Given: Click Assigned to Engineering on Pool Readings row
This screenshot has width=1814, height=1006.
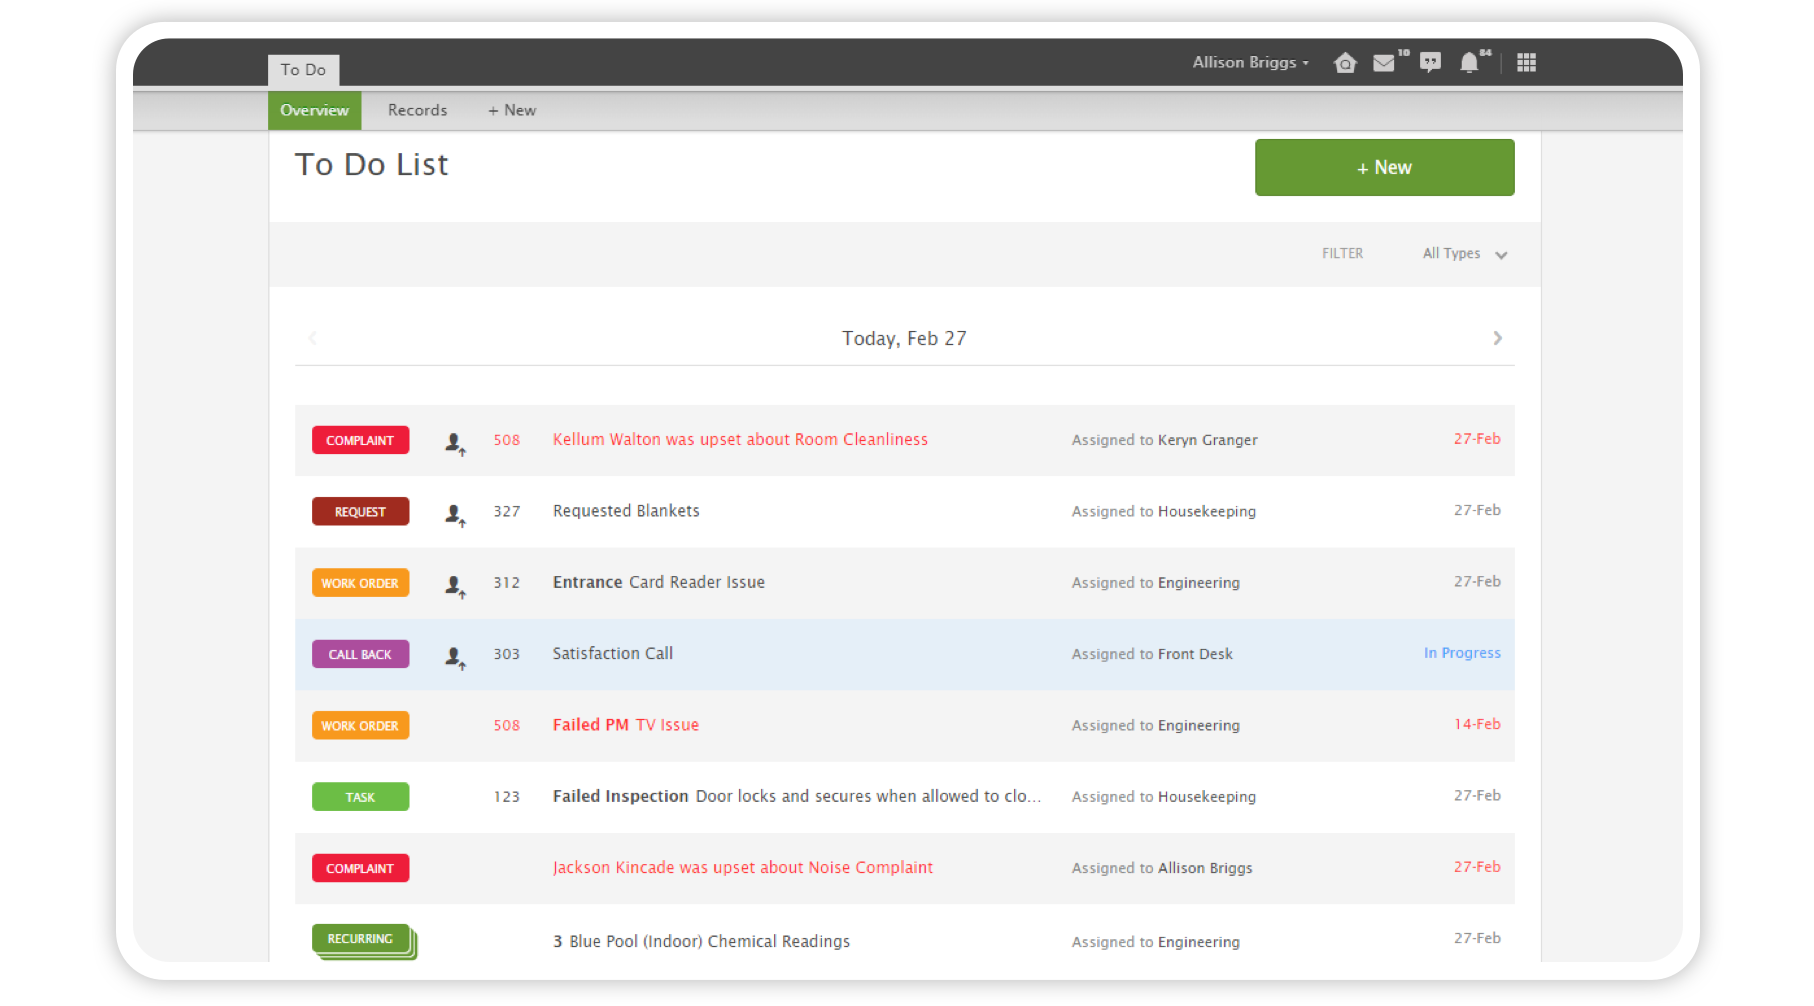Looking at the screenshot, I should point(1156,942).
